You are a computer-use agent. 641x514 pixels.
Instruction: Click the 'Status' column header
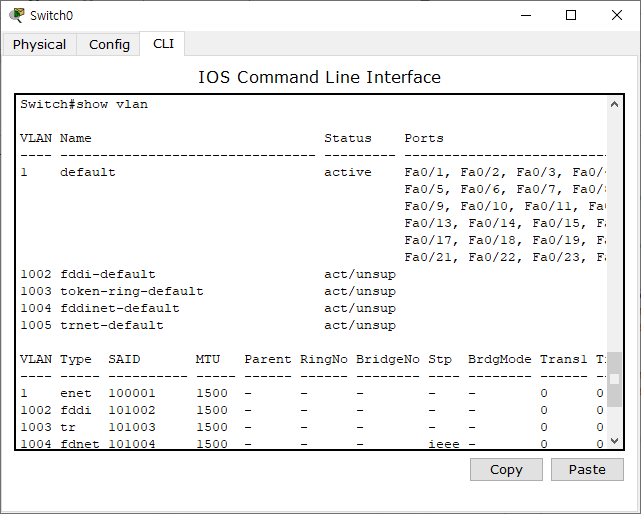point(348,138)
